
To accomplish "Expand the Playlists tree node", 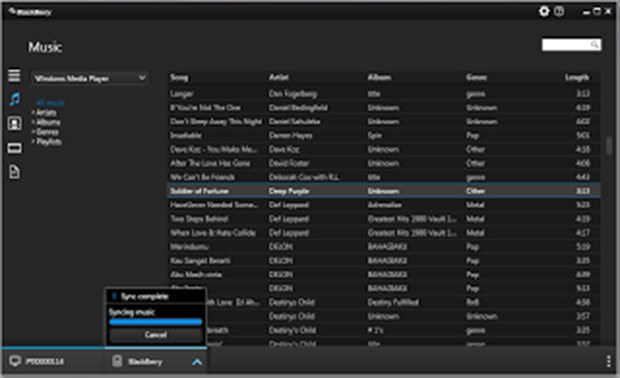I will point(33,141).
